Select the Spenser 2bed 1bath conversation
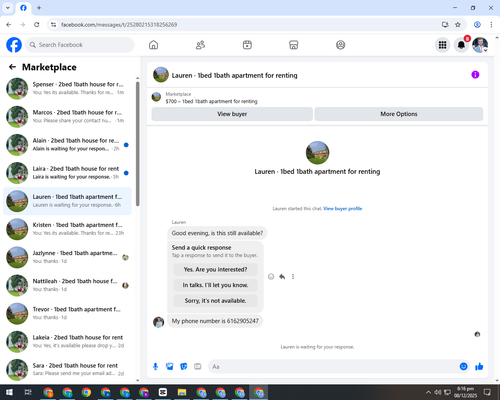The width and height of the screenshot is (500, 400). click(67, 88)
